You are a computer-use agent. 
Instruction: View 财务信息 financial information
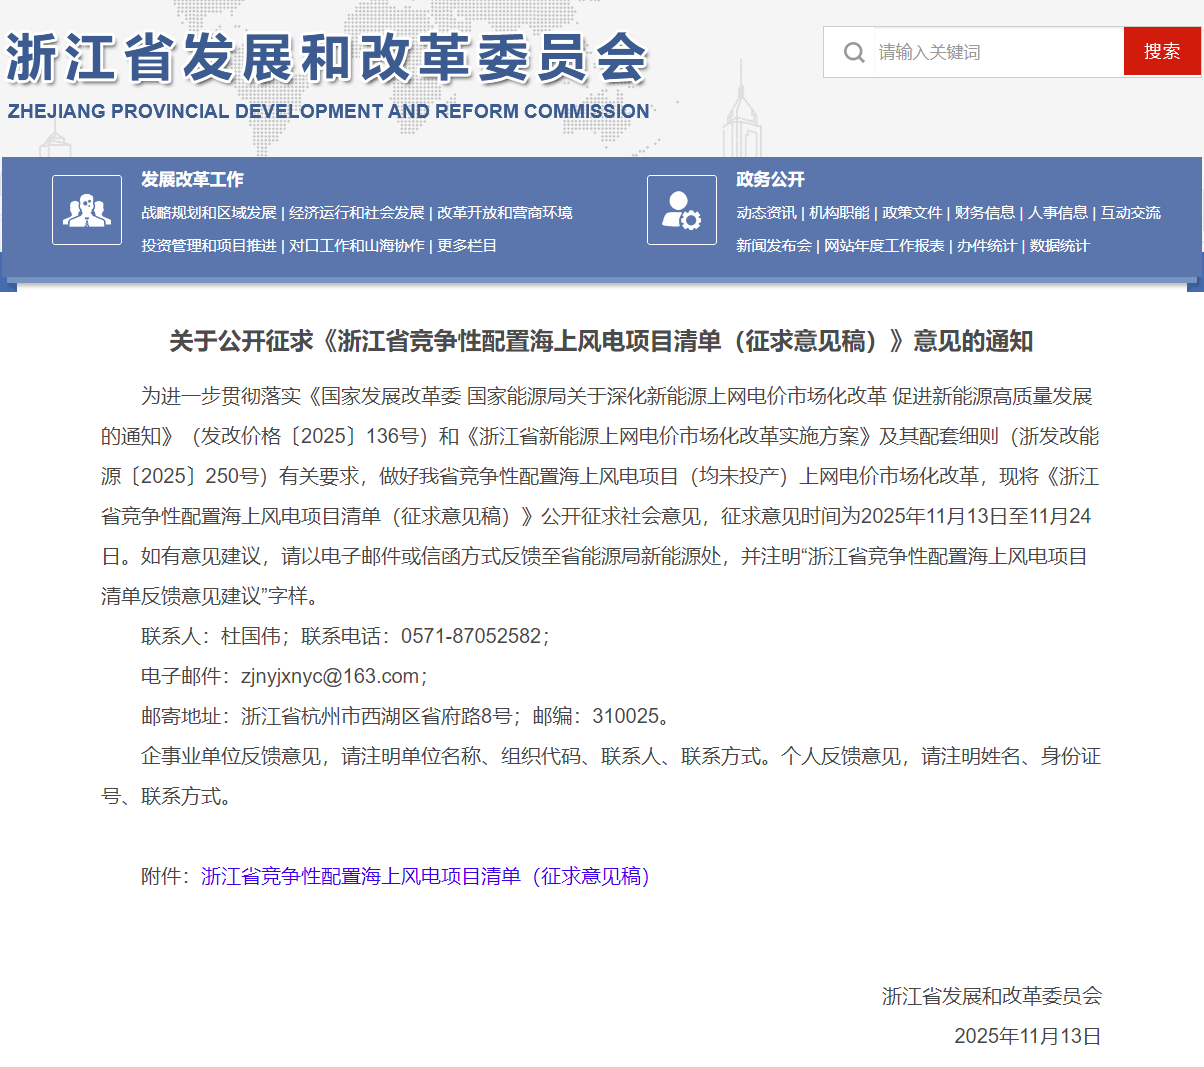click(x=985, y=213)
